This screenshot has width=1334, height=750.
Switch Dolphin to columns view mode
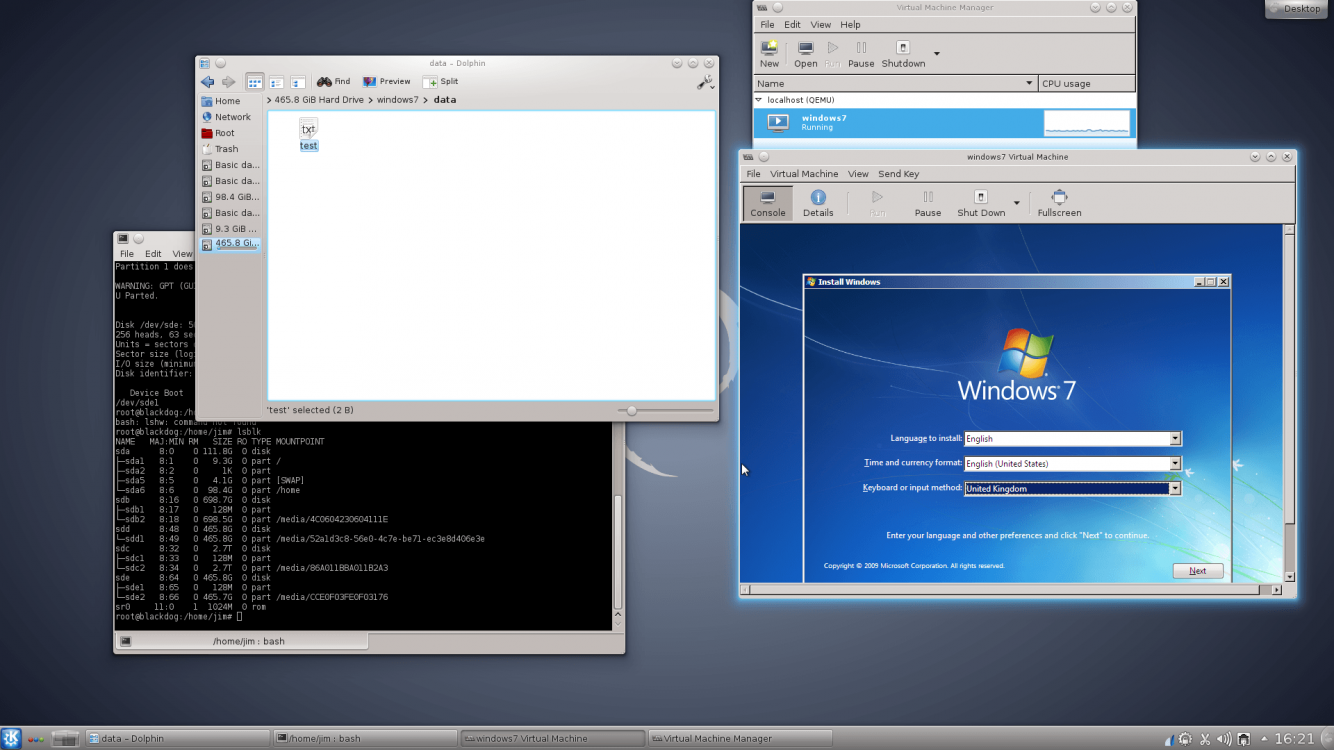coord(297,82)
